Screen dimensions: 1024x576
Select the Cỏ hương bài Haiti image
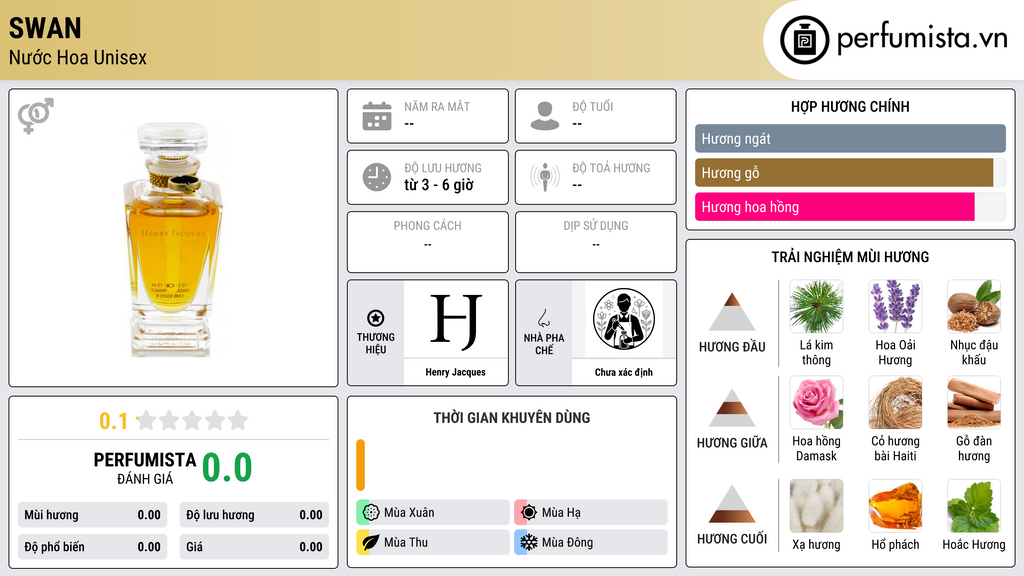[x=895, y=403]
